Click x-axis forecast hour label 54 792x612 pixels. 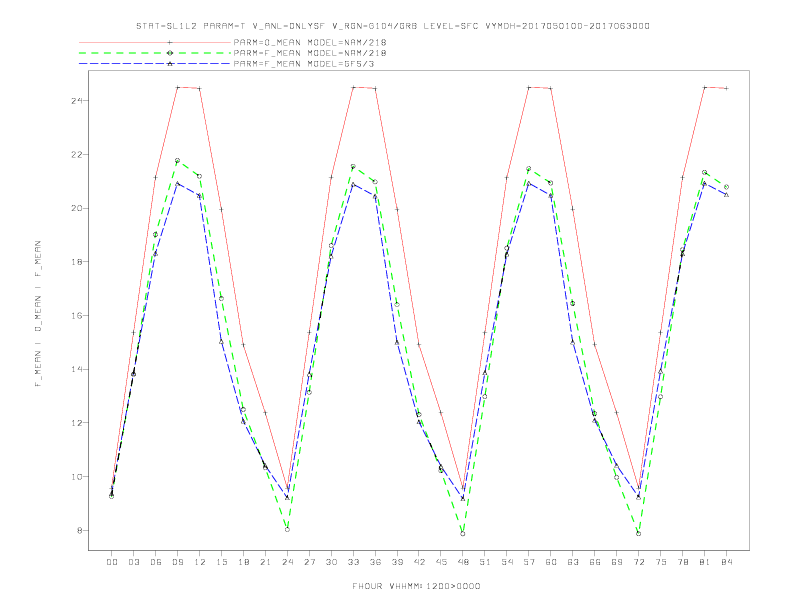click(507, 562)
